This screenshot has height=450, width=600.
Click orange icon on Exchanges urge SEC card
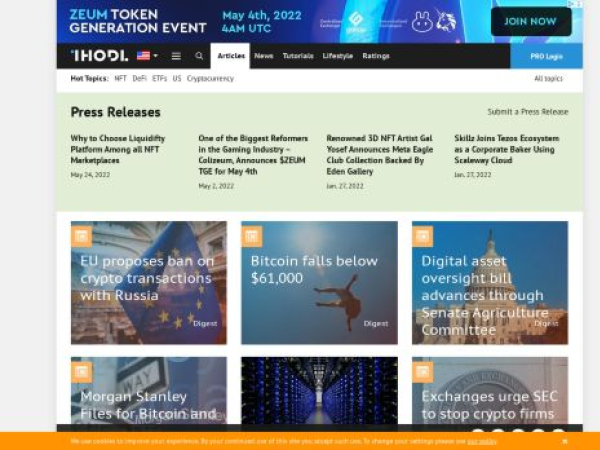click(x=422, y=372)
